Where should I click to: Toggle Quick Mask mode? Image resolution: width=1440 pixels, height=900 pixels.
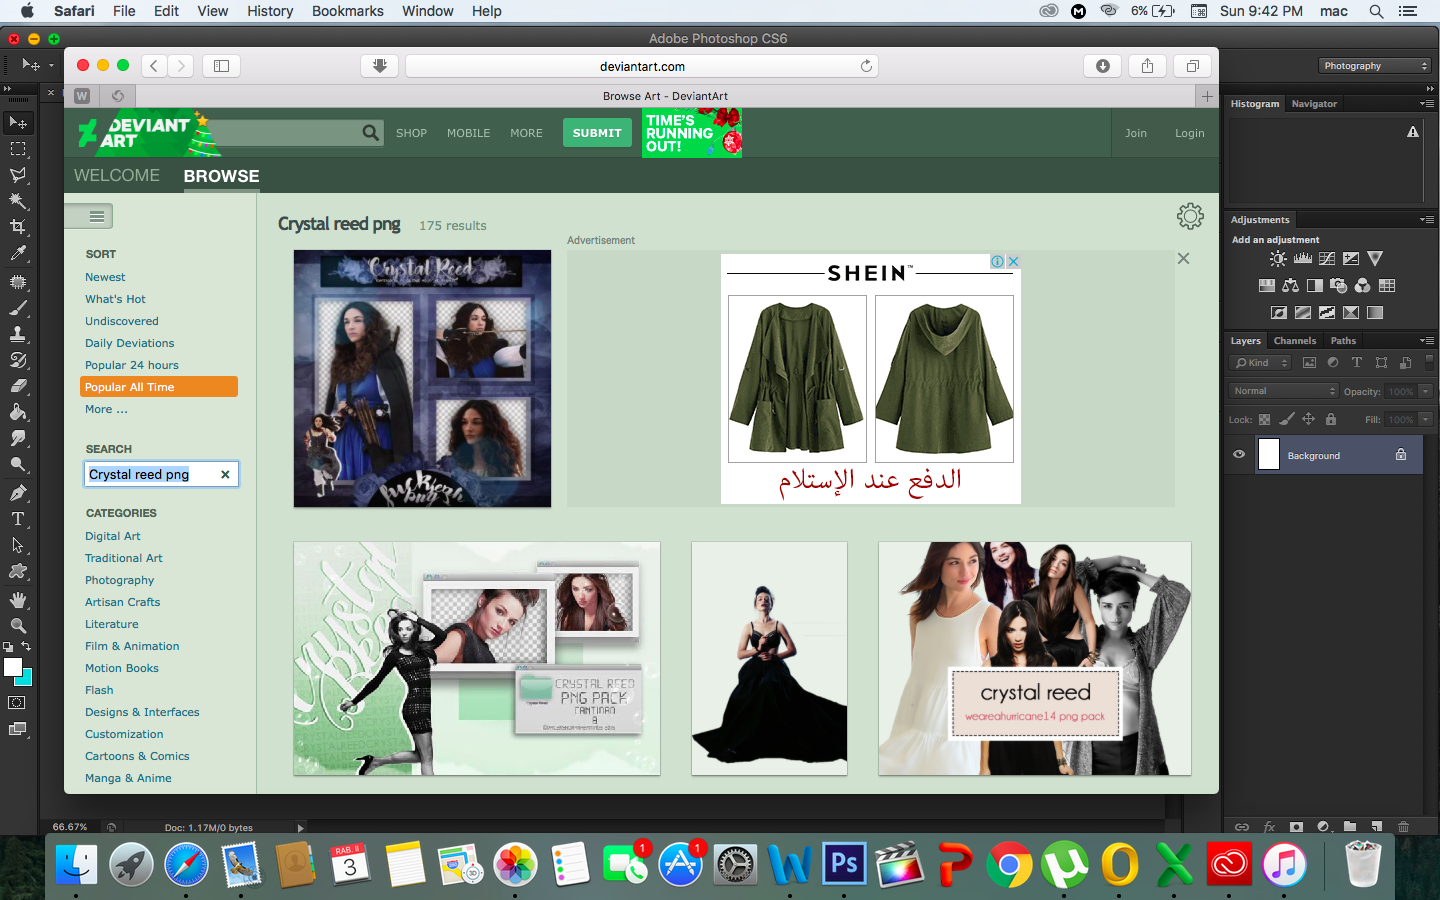coord(17,703)
